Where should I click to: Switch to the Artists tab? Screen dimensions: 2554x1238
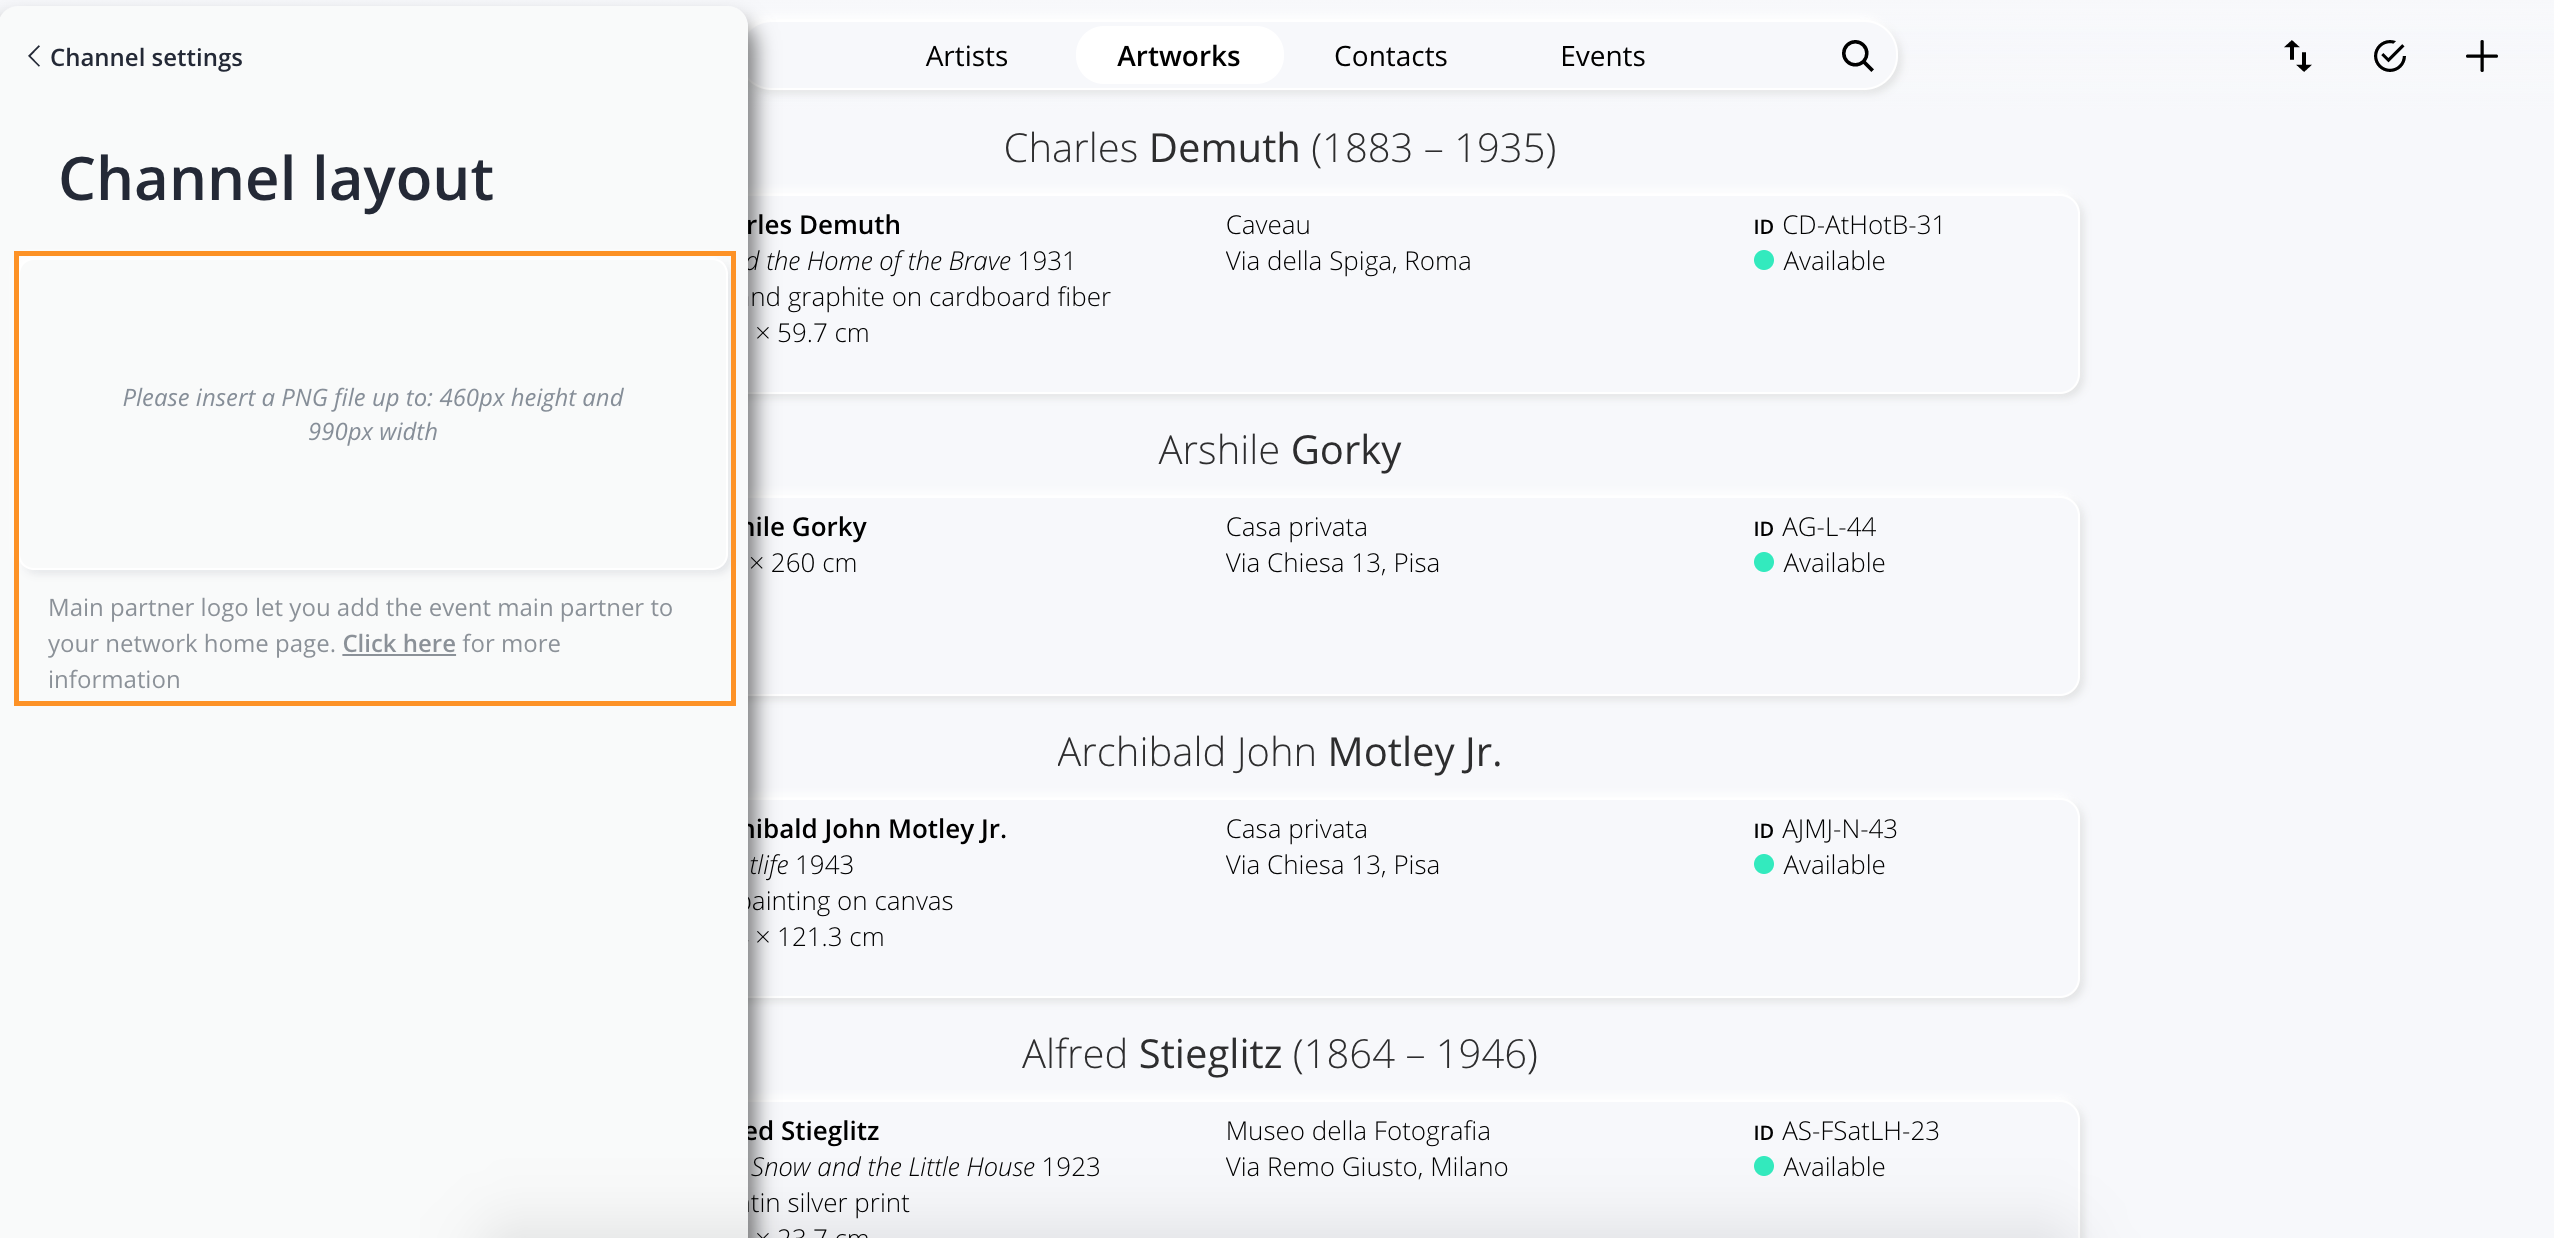click(x=966, y=56)
